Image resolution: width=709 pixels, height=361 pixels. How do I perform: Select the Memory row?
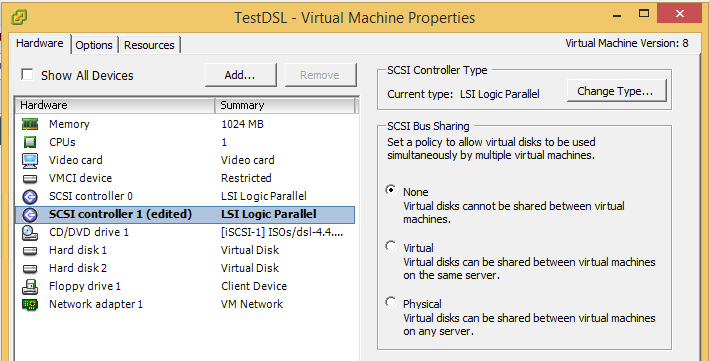tap(185, 124)
